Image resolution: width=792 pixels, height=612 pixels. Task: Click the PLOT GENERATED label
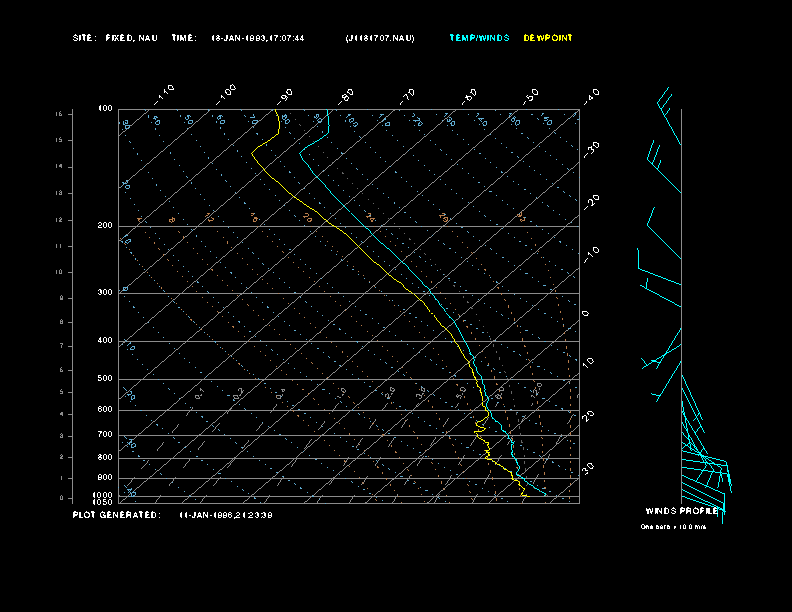[x=115, y=515]
